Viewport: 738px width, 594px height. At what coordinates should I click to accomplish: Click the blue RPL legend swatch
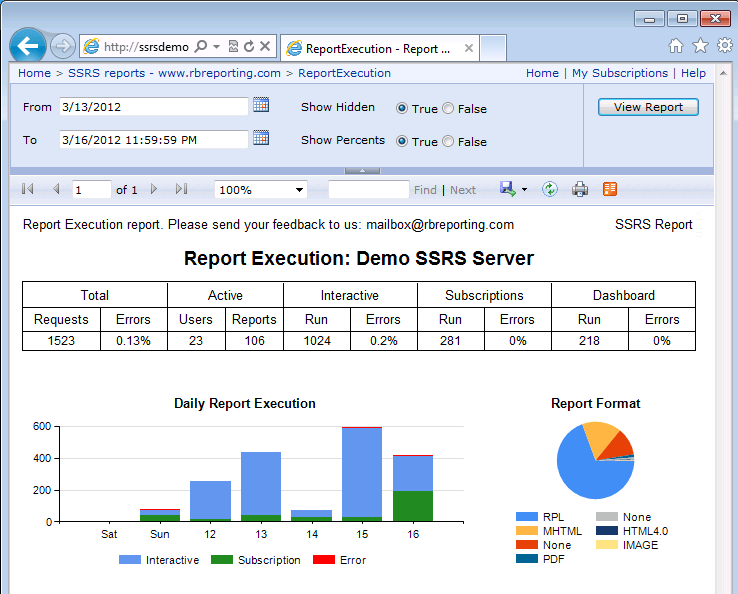coord(526,517)
